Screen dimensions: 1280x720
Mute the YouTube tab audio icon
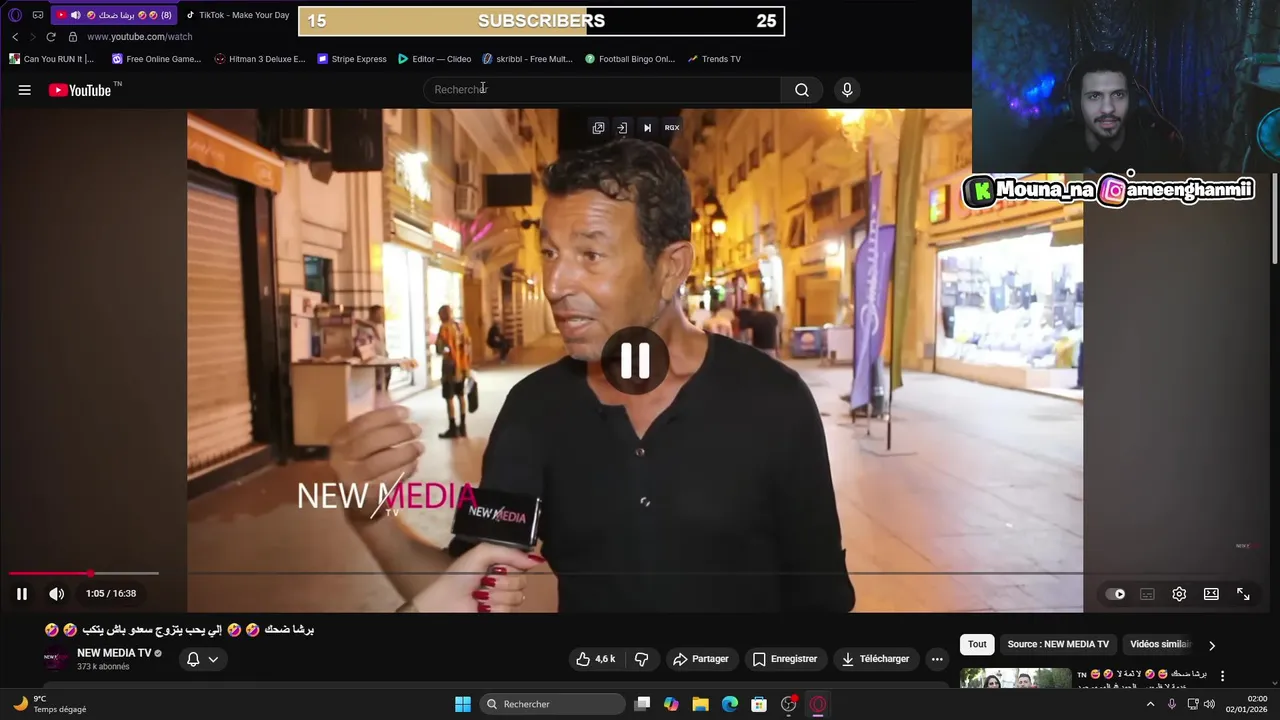[75, 15]
